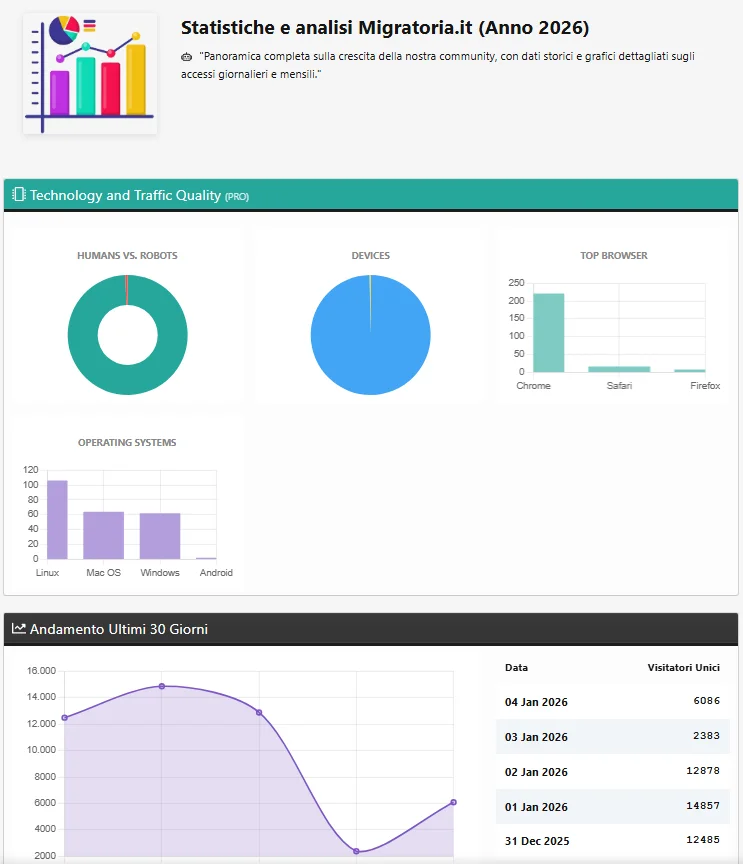The image size is (743, 864).
Task: Click the Andamento Ultimi 30 Giorni panel header
Action: coord(371,629)
